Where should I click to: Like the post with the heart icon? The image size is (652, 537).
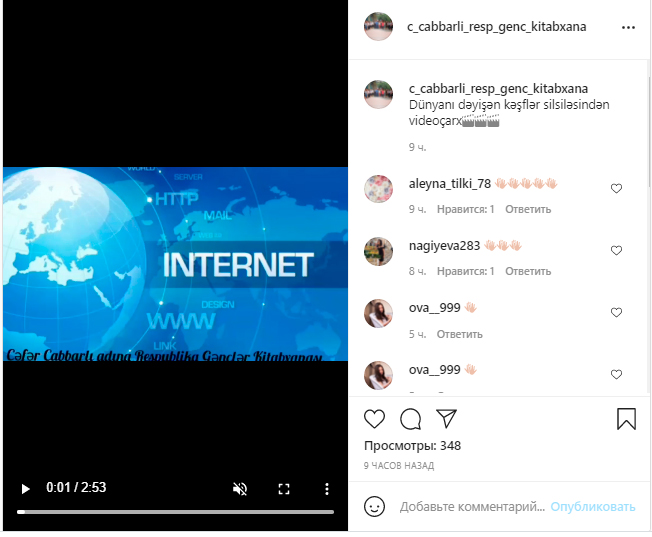point(374,419)
